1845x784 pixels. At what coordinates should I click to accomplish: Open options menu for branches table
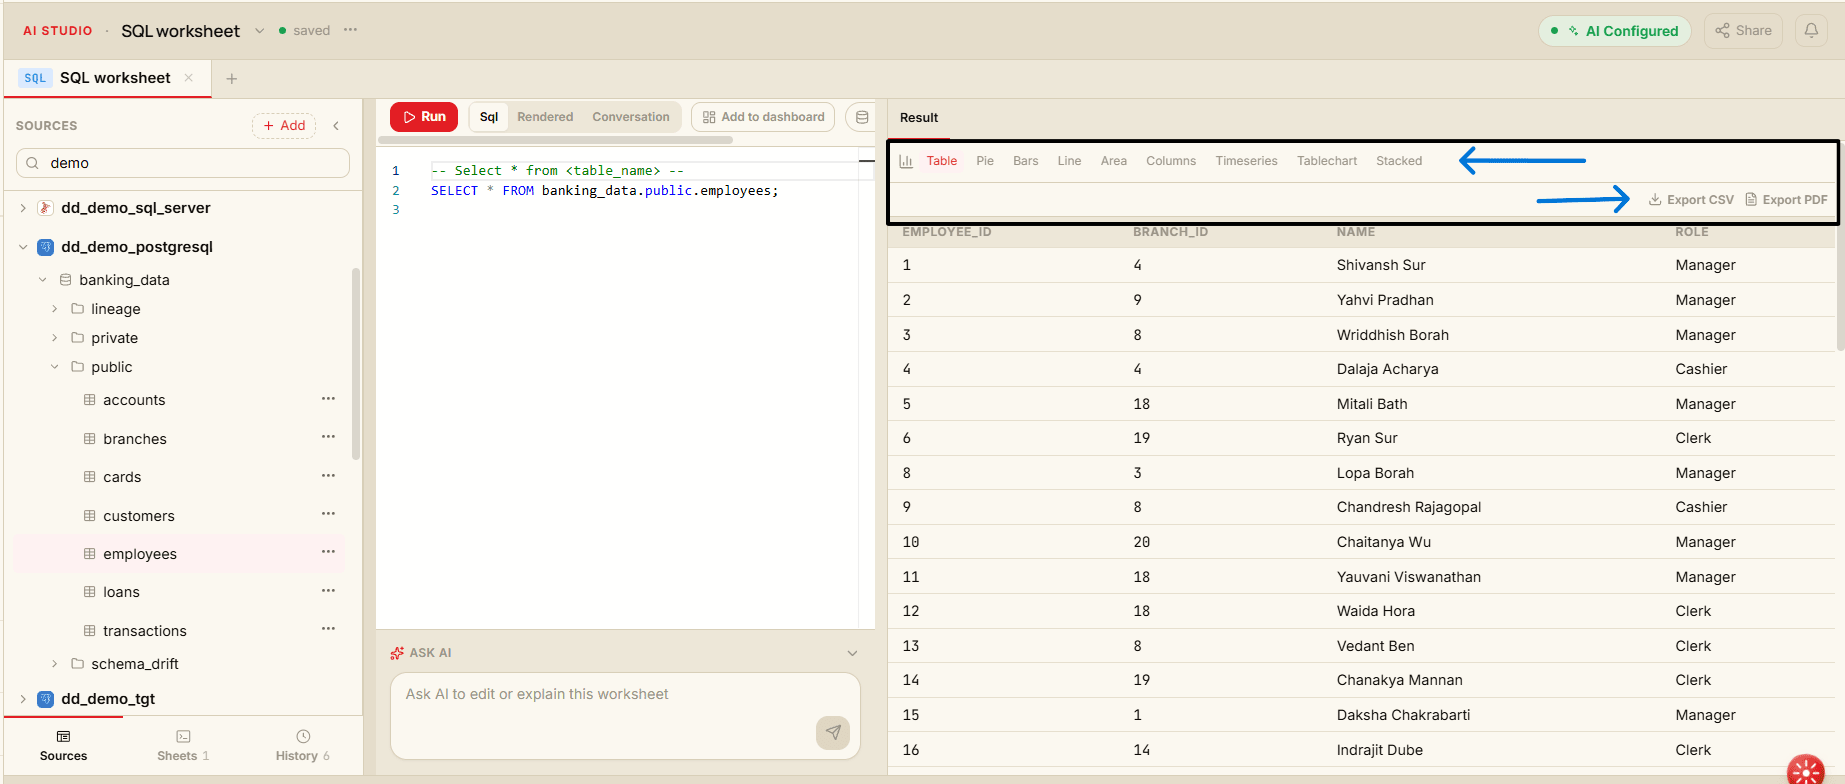point(328,437)
